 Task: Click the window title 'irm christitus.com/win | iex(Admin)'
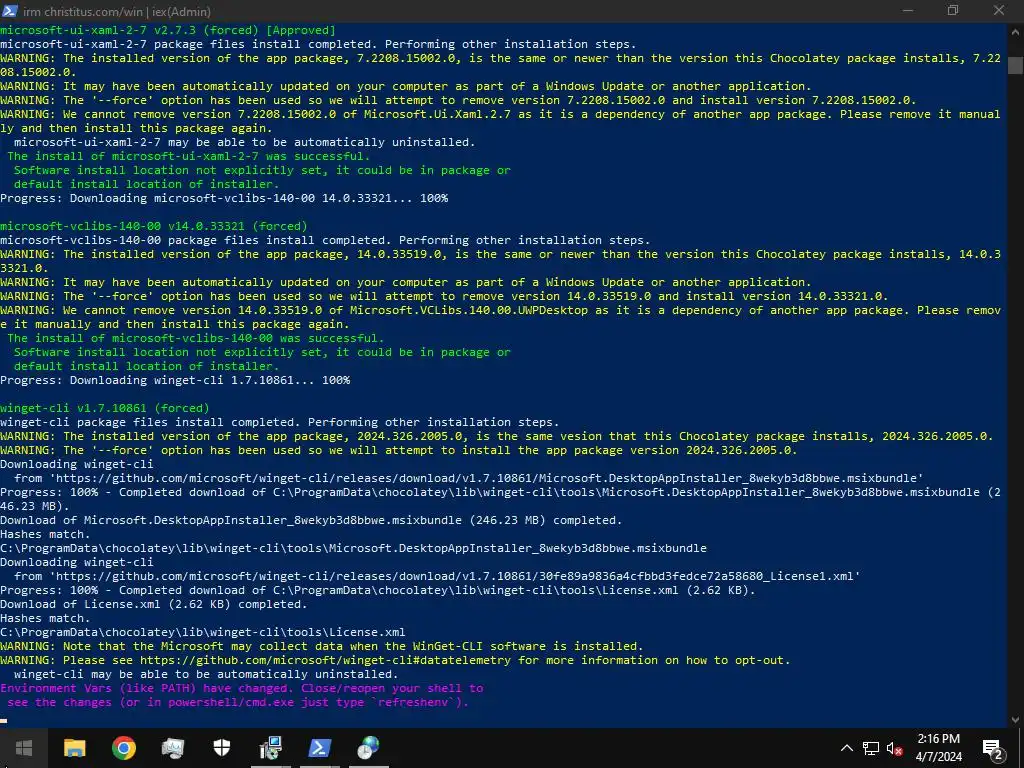(x=117, y=11)
